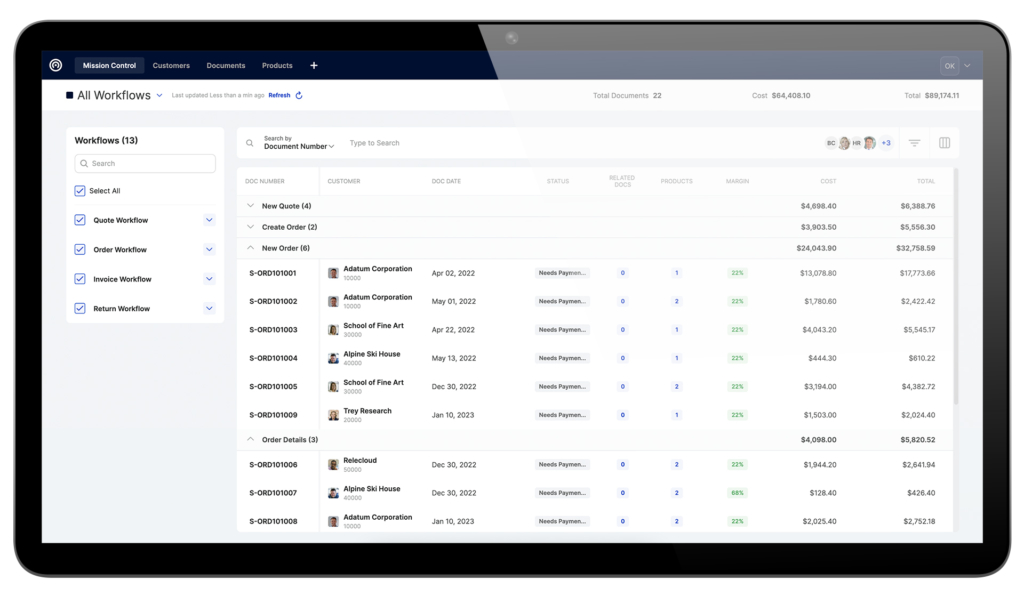Click products count badge for S-ORD101002

click(677, 302)
